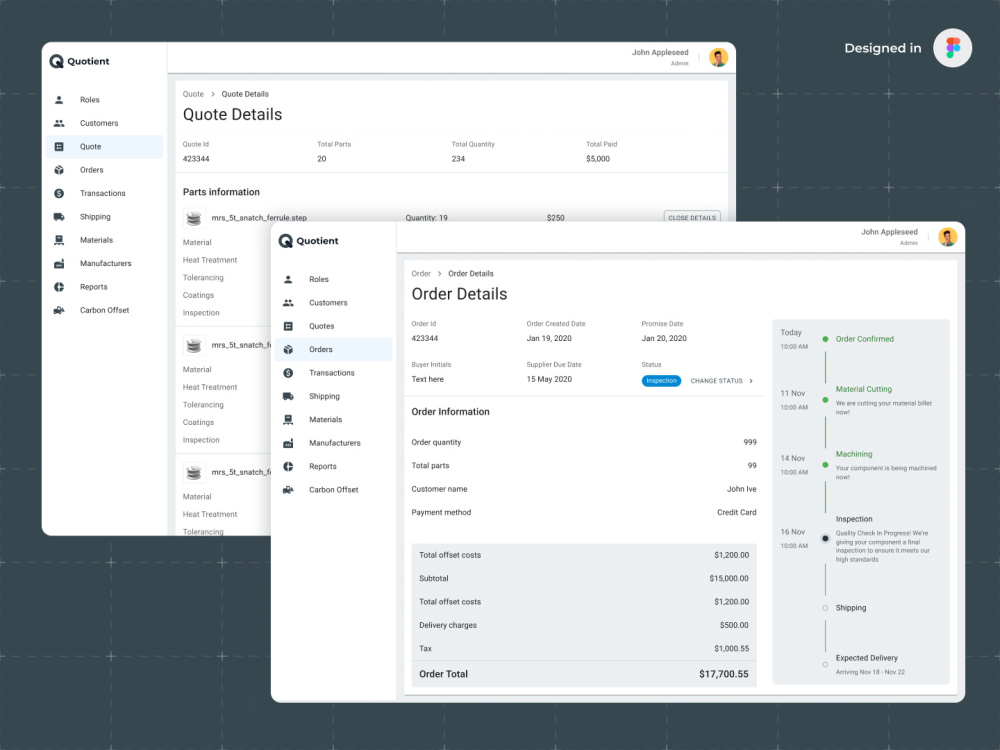Click Subtotal value $15,000.00

[x=729, y=578]
